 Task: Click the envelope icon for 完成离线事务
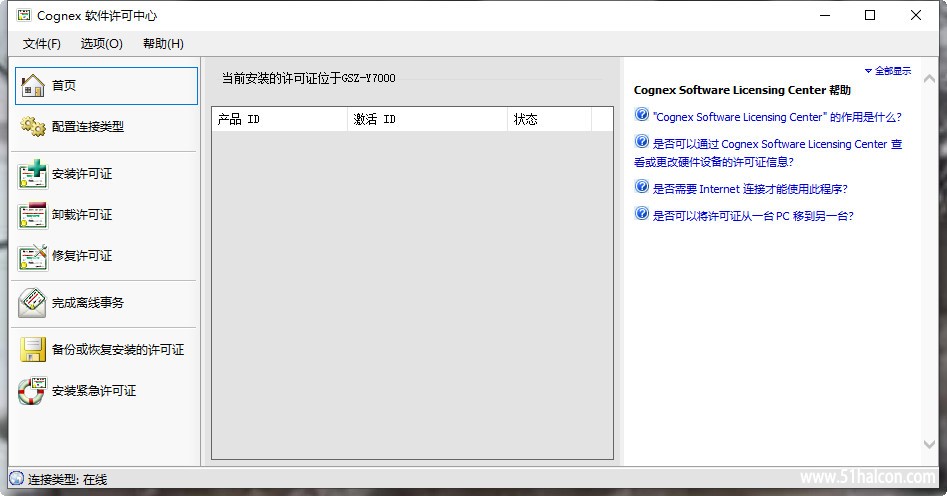[x=32, y=303]
